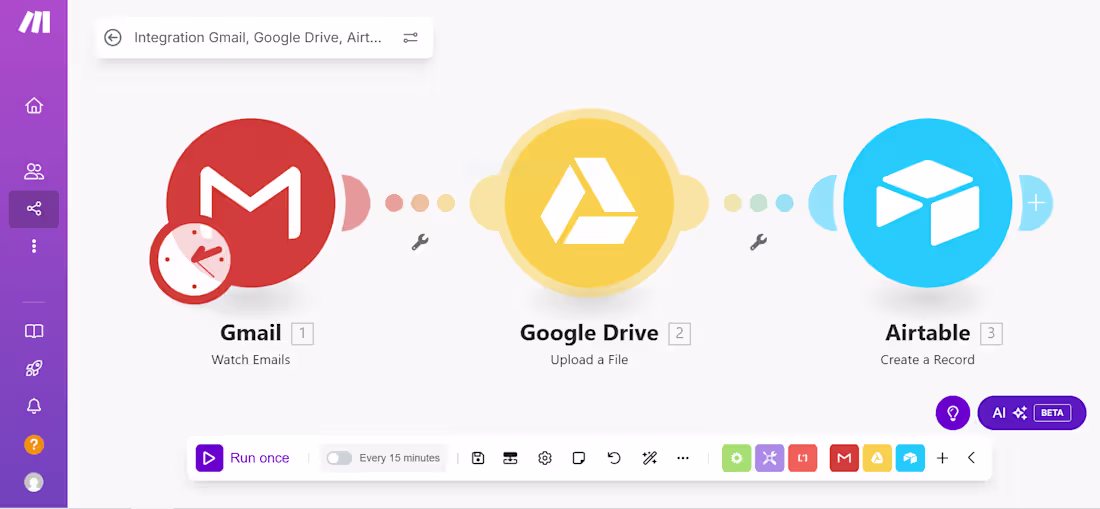Click module number badge 2 next to Google Drive
Viewport: 1100px width, 509px height.
click(679, 334)
